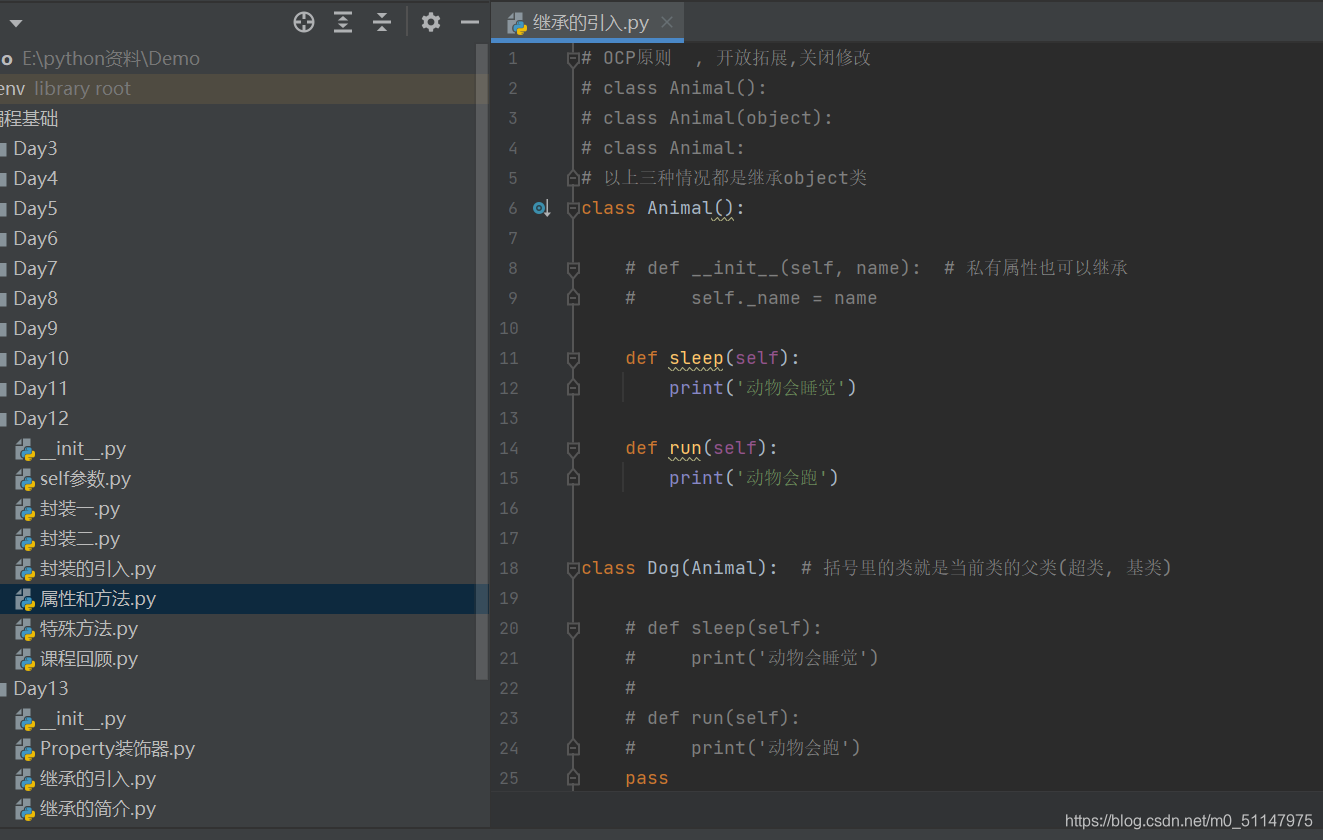Select the Day7 folder

35,269
